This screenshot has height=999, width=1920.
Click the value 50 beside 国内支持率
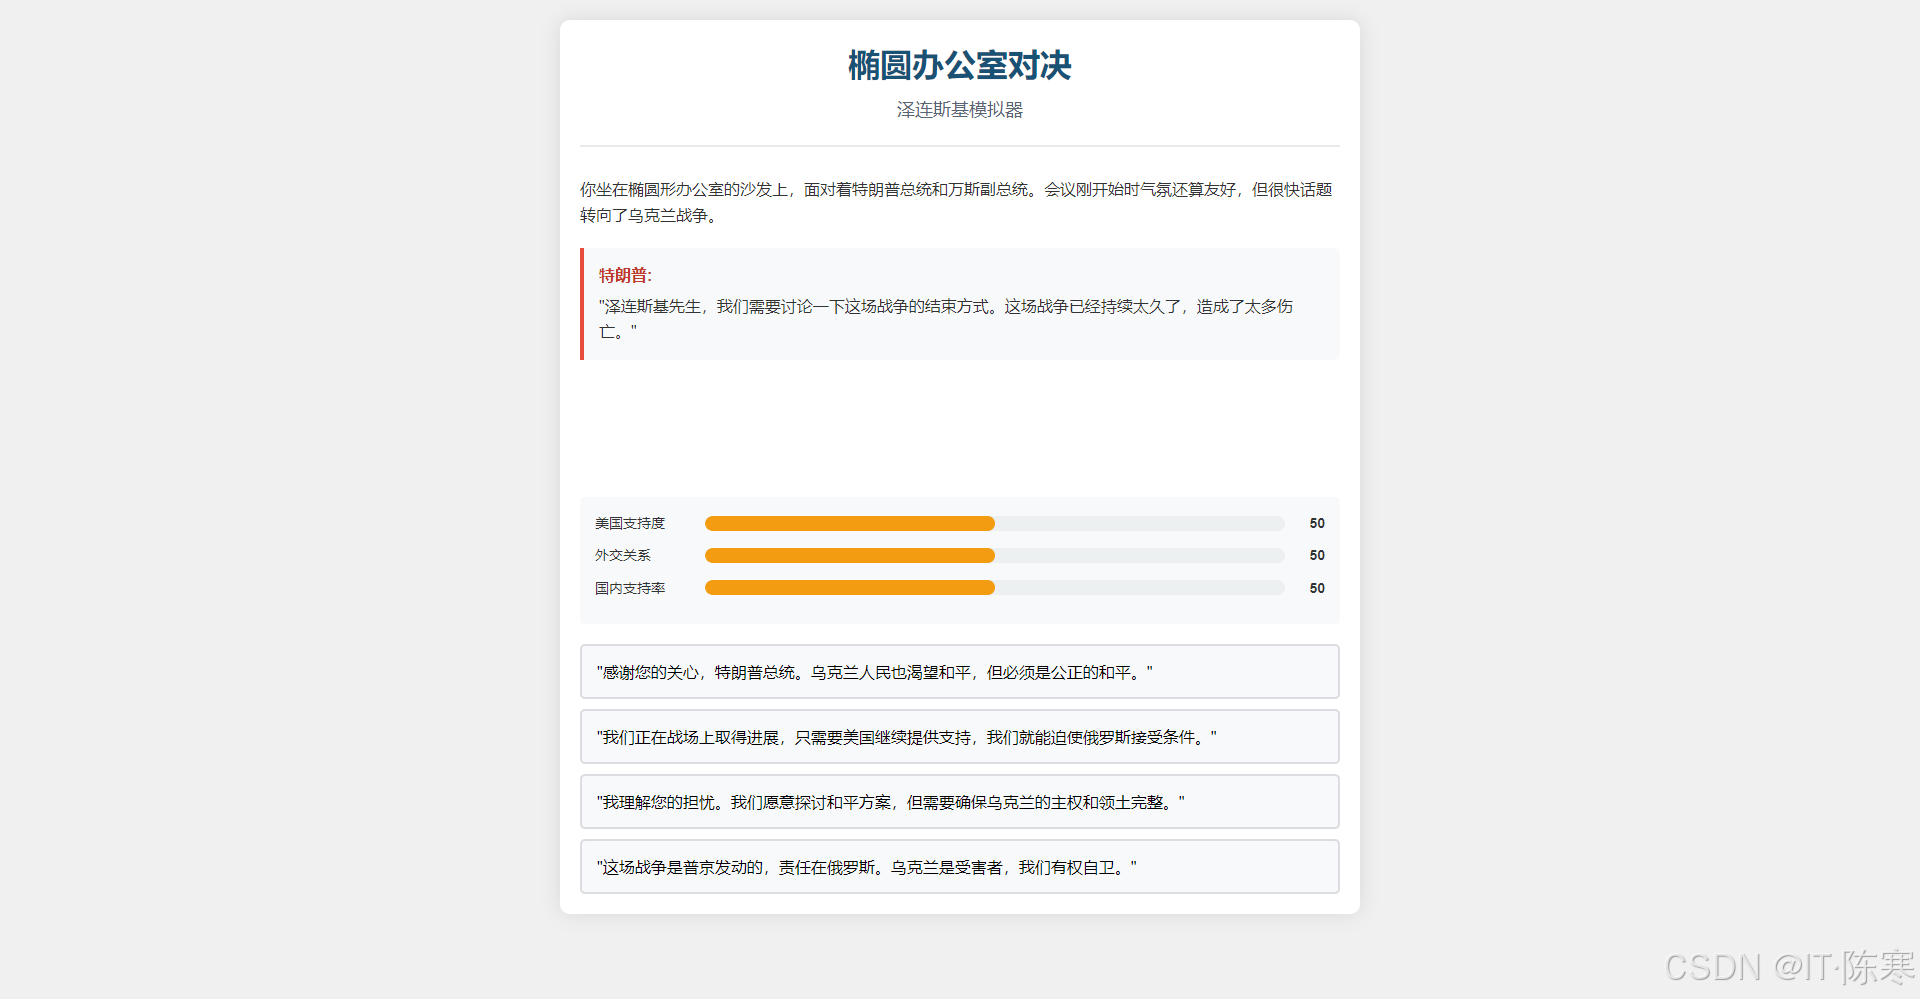point(1317,588)
